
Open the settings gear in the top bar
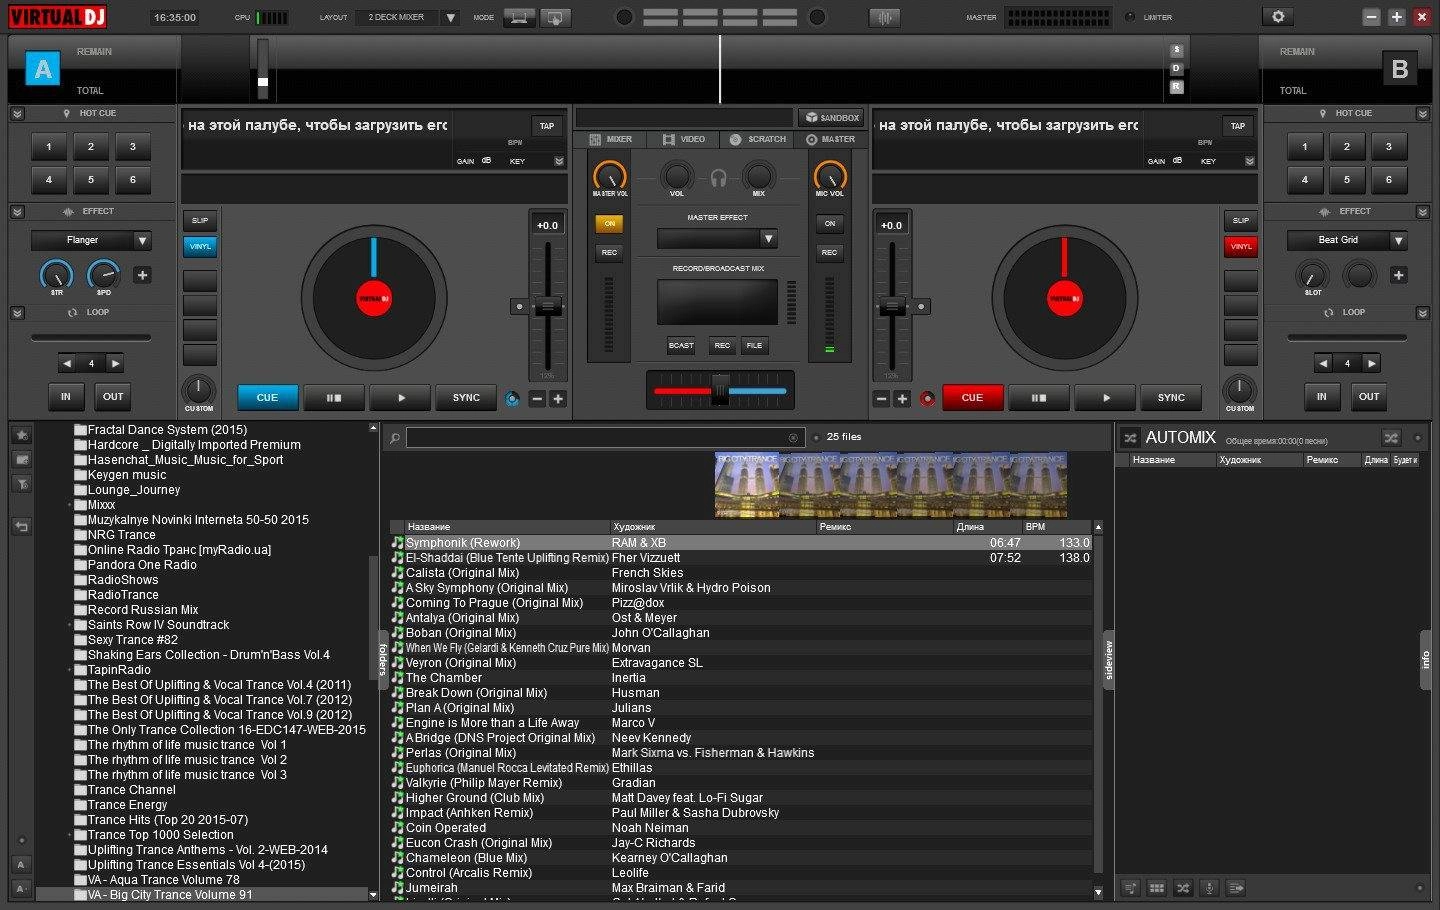click(x=1278, y=17)
